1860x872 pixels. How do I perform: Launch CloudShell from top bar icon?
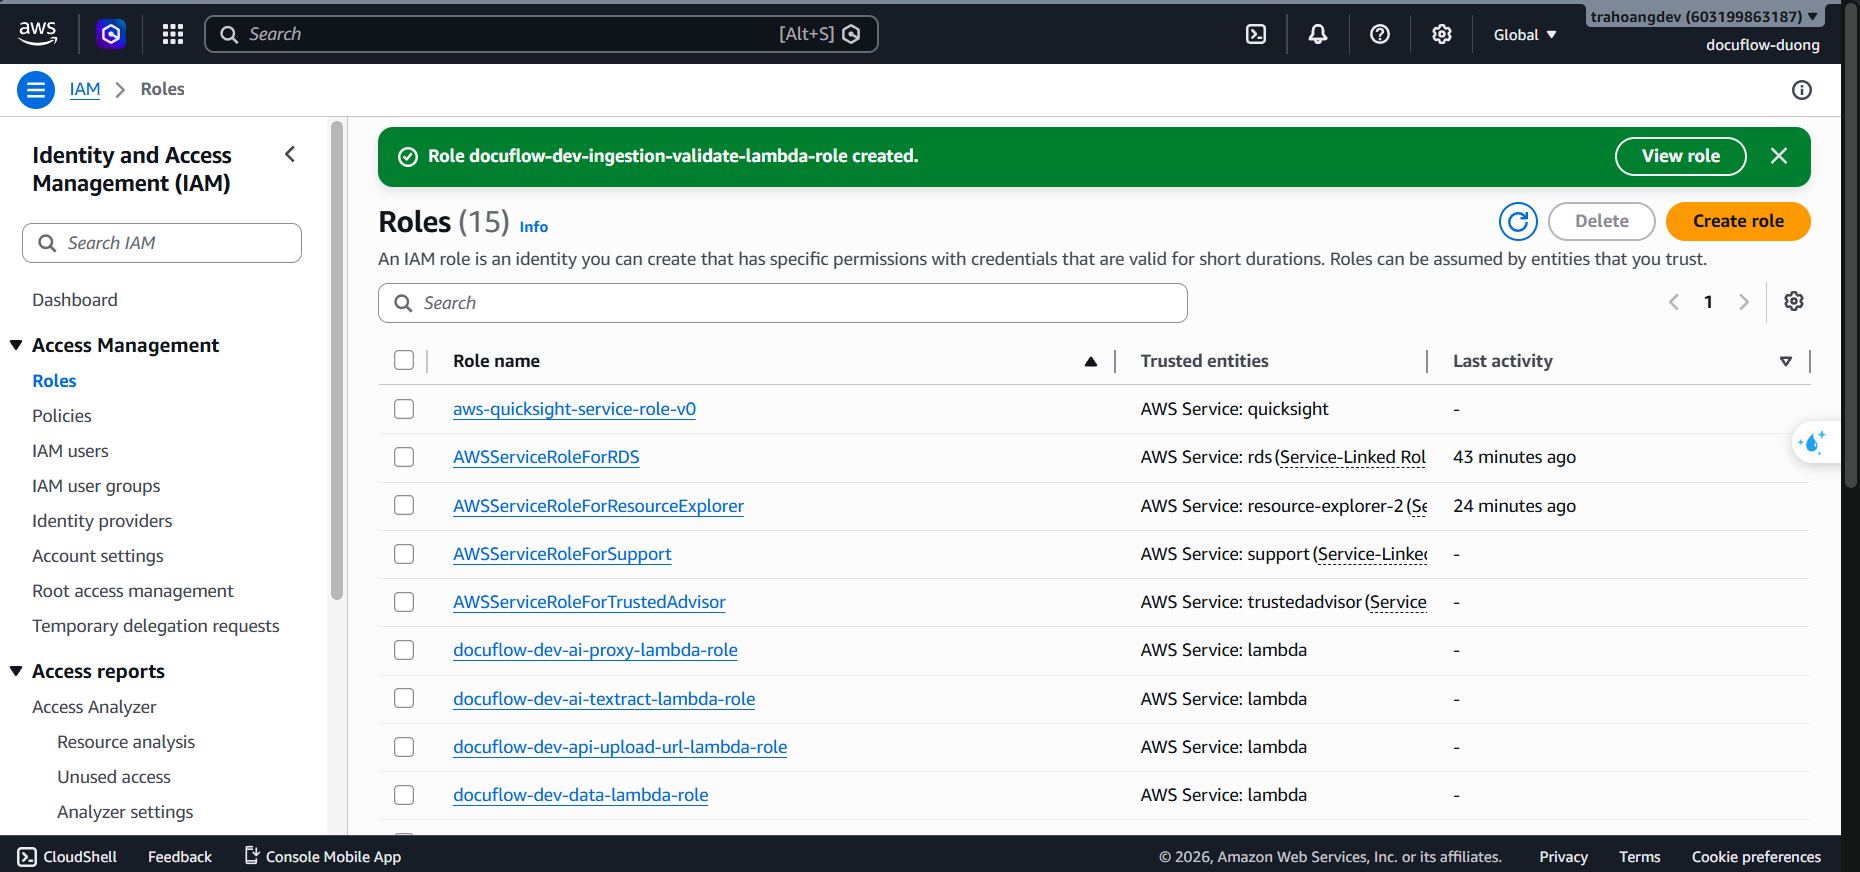(x=1256, y=34)
